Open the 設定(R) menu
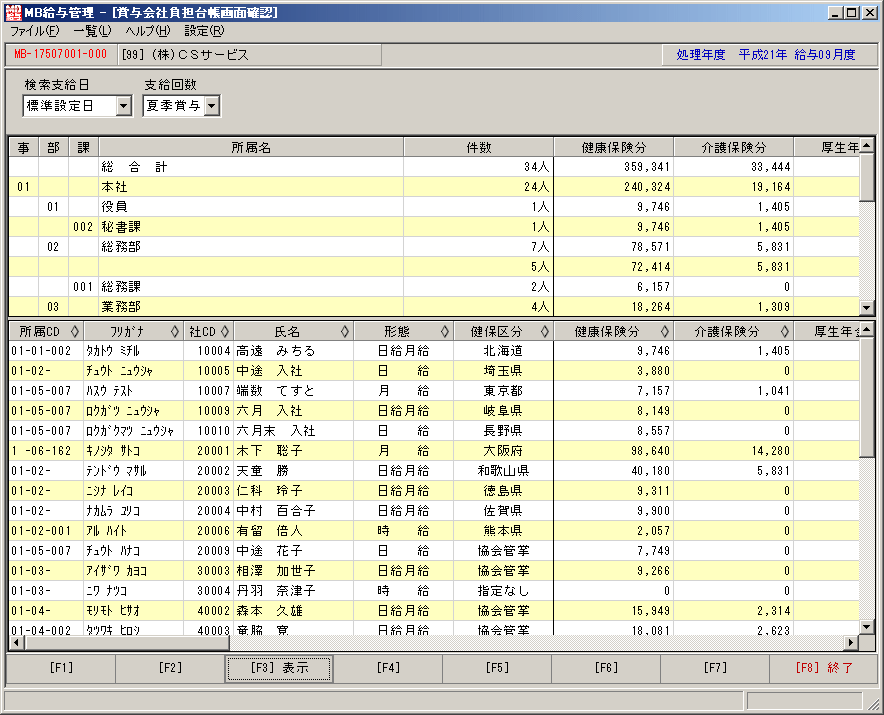 204,31
